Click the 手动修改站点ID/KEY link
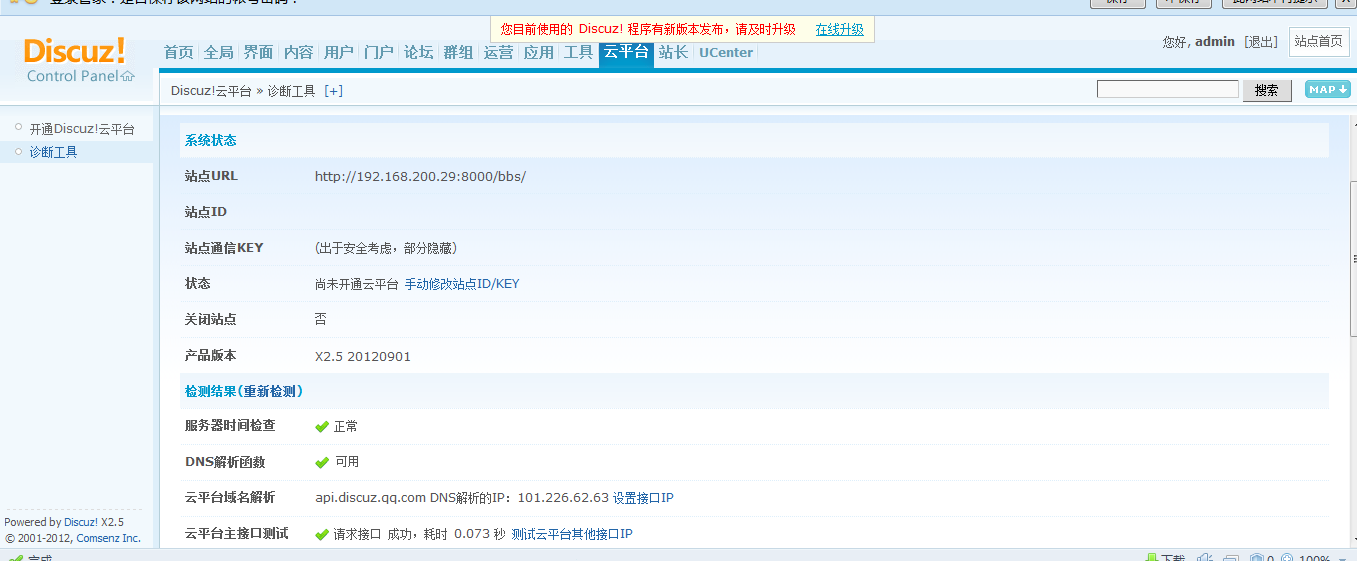Image resolution: width=1357 pixels, height=561 pixels. coord(462,284)
